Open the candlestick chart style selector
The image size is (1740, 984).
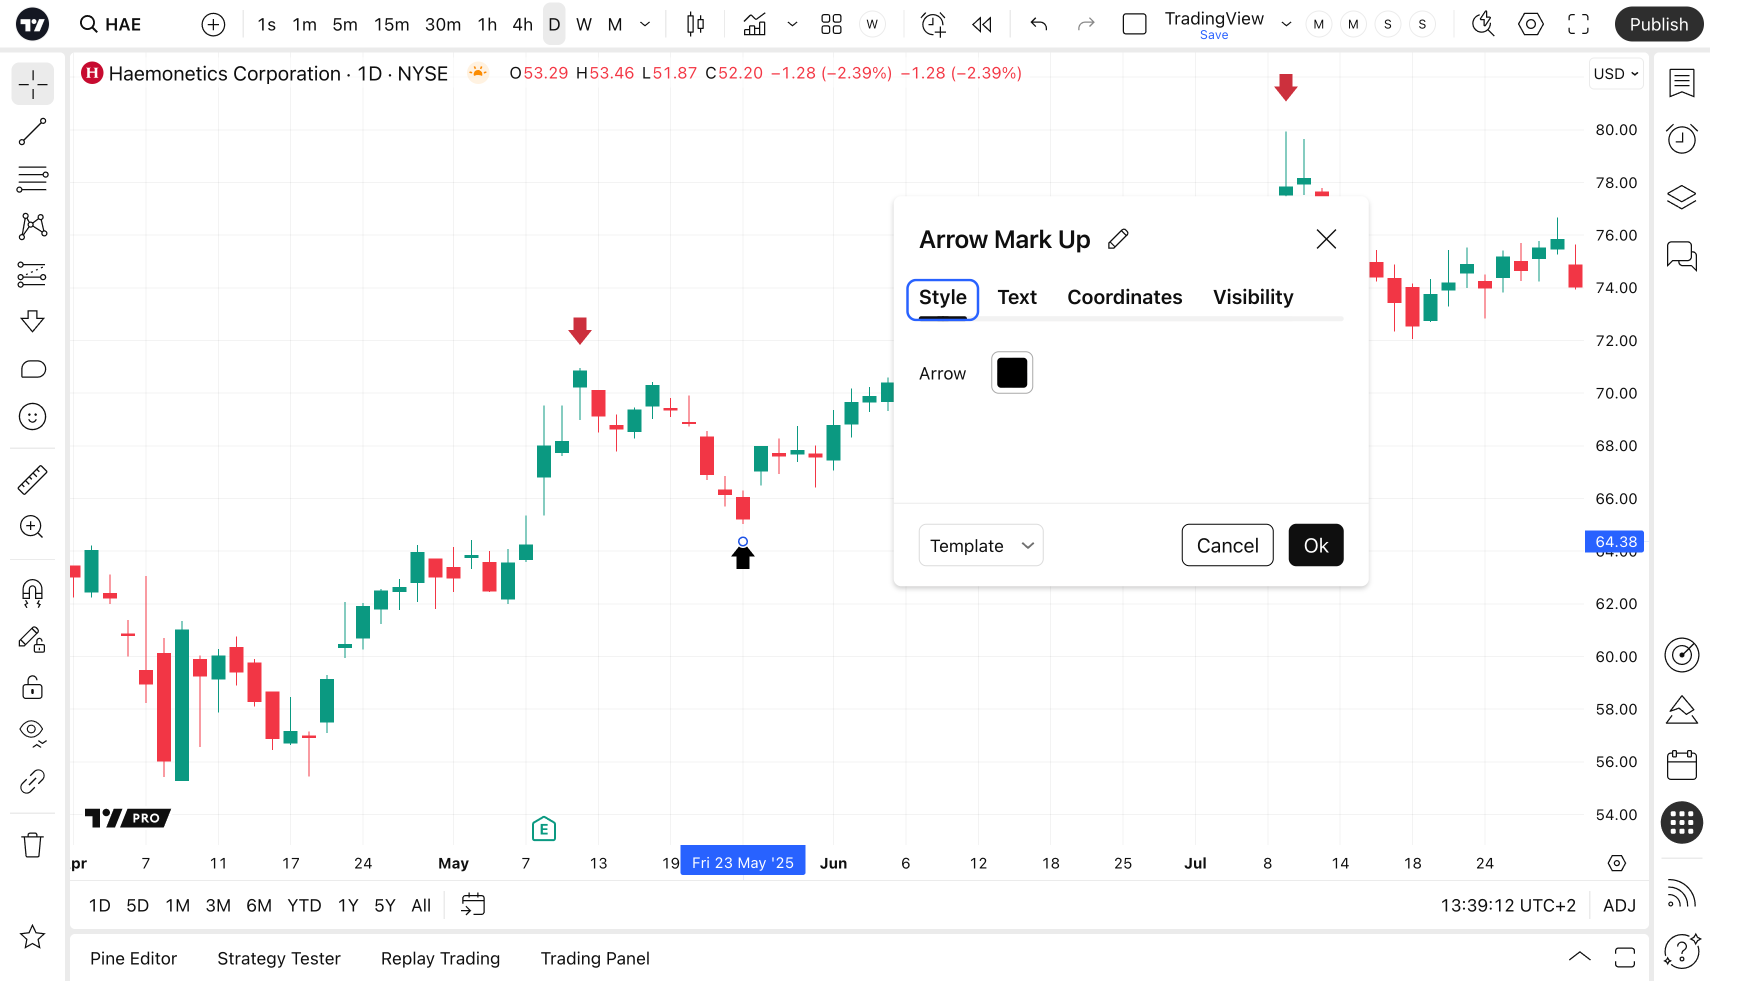pos(695,24)
